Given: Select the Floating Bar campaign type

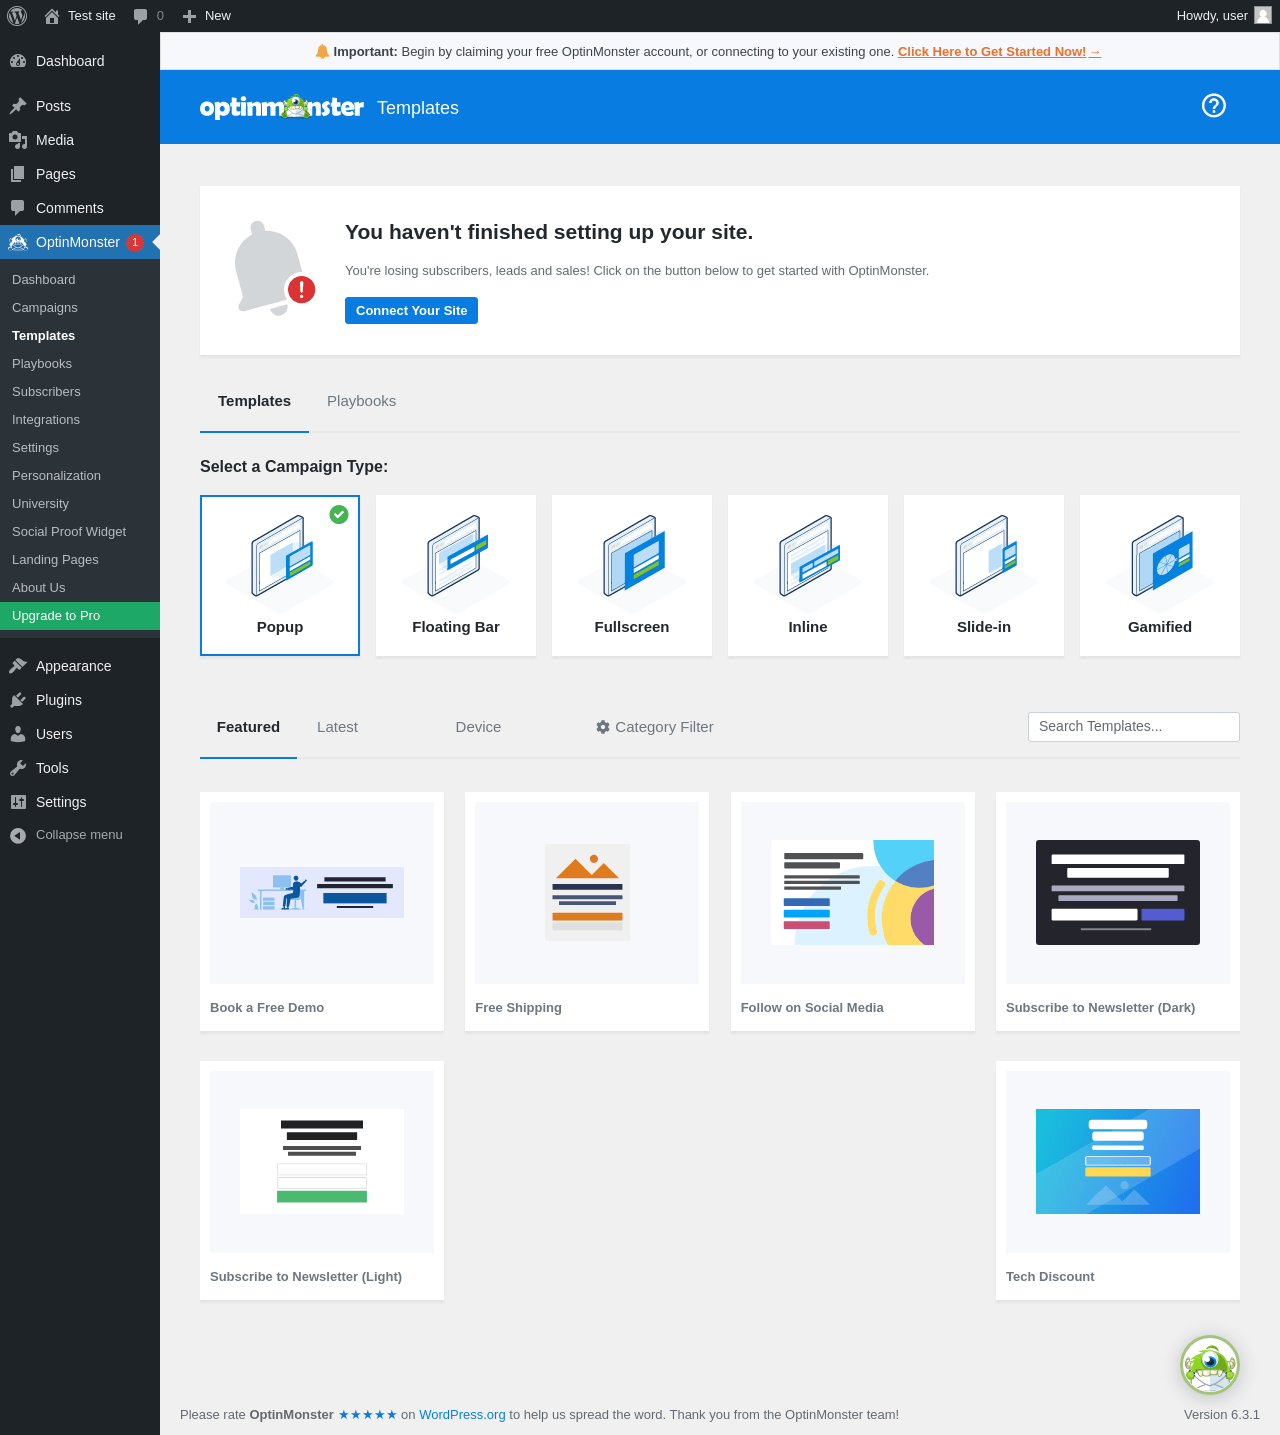Looking at the screenshot, I should 456,575.
